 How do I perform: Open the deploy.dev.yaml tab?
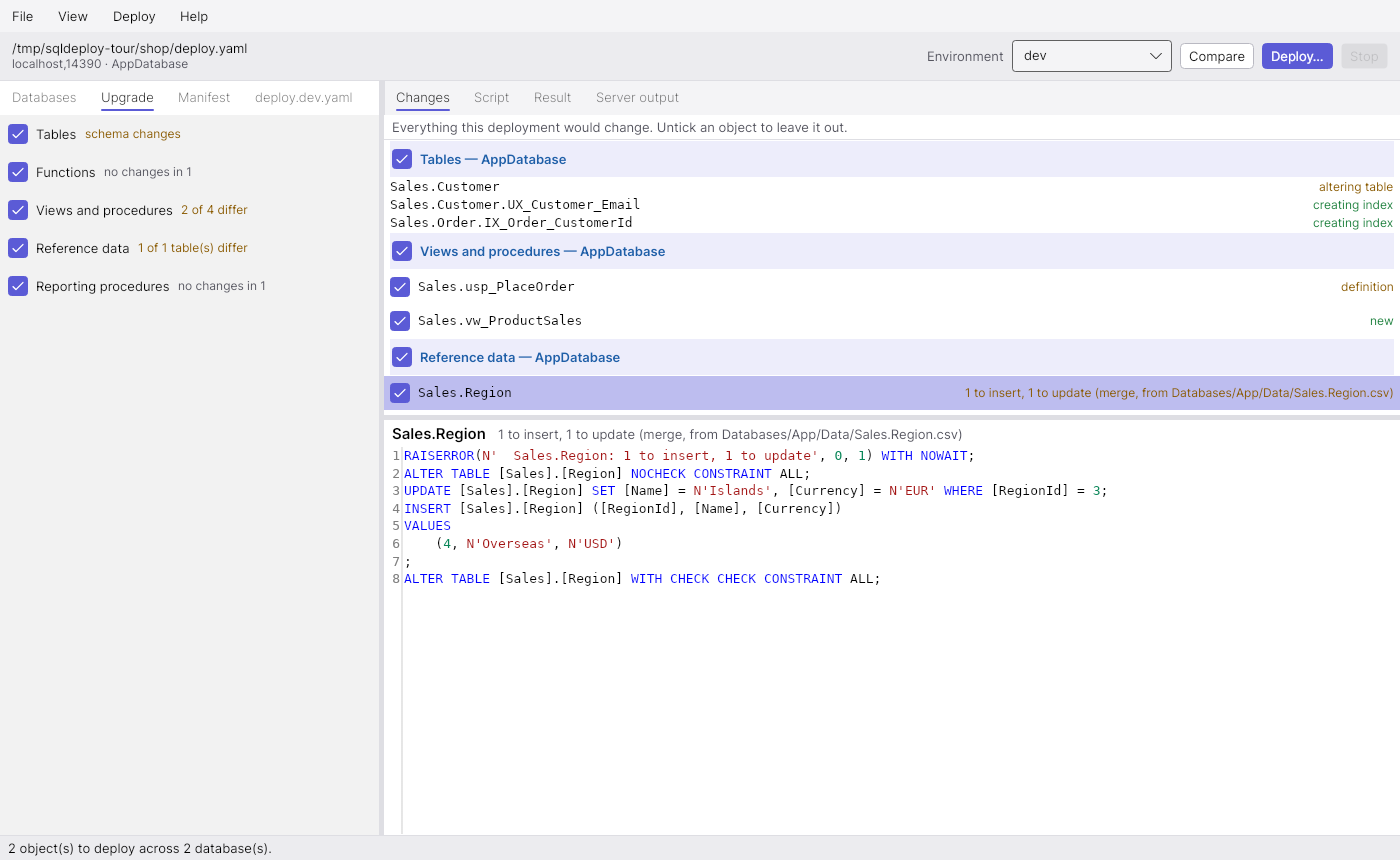[x=304, y=97]
